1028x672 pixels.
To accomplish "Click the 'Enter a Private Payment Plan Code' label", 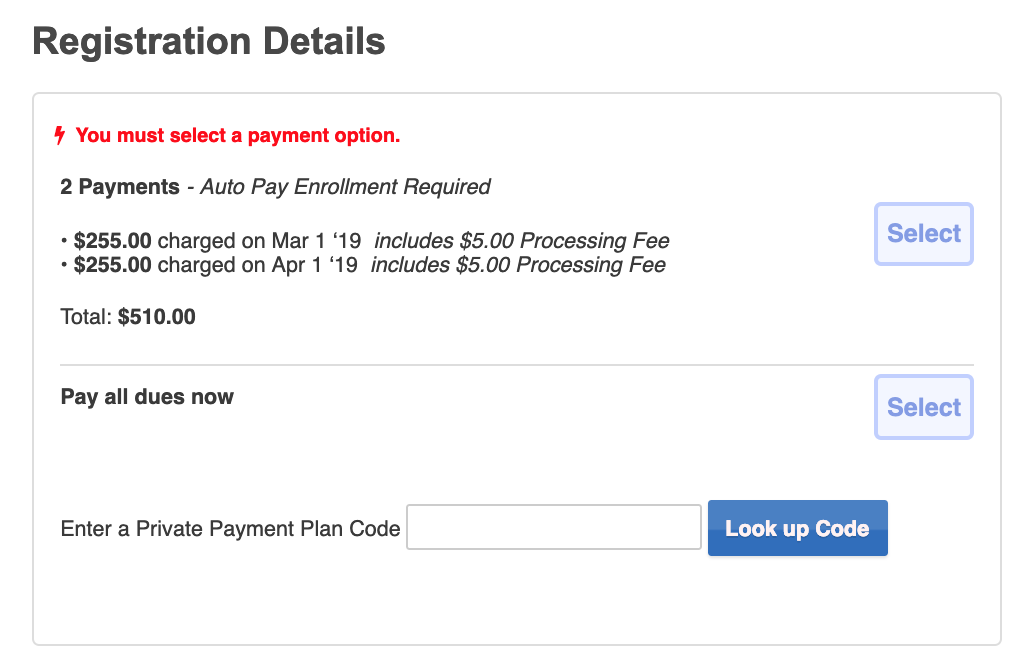I will coord(230,528).
